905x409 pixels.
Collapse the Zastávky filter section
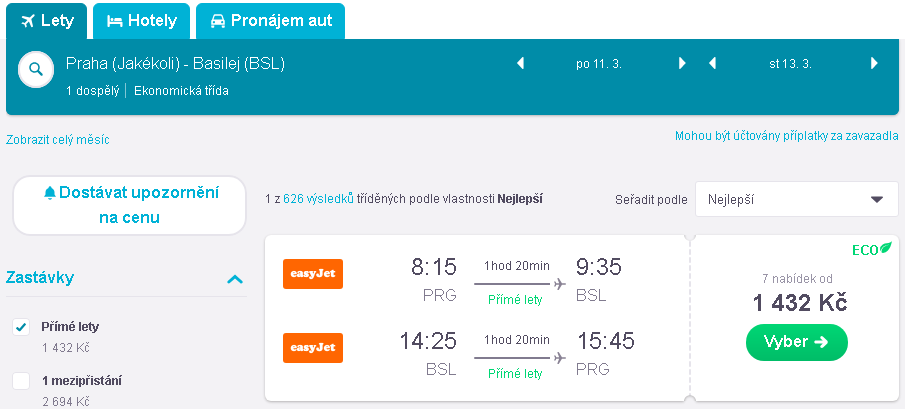[234, 279]
